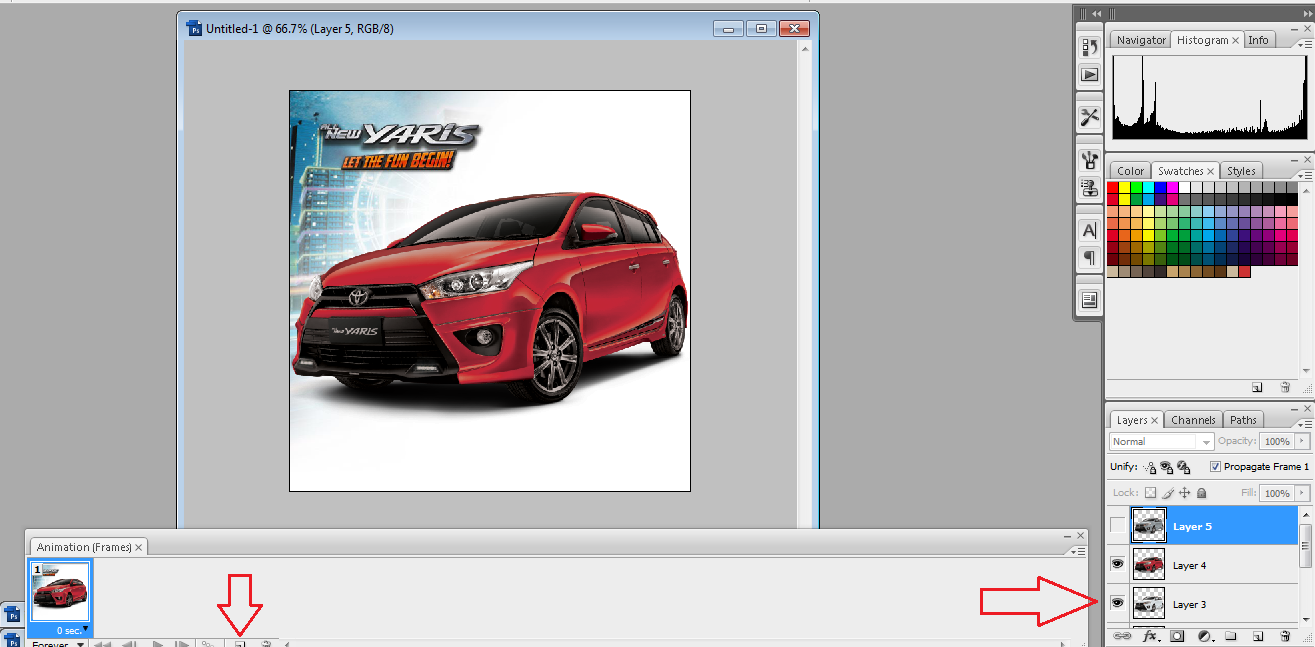The image size is (1315, 647).
Task: Select the first animation frame button
Action: pos(102,644)
